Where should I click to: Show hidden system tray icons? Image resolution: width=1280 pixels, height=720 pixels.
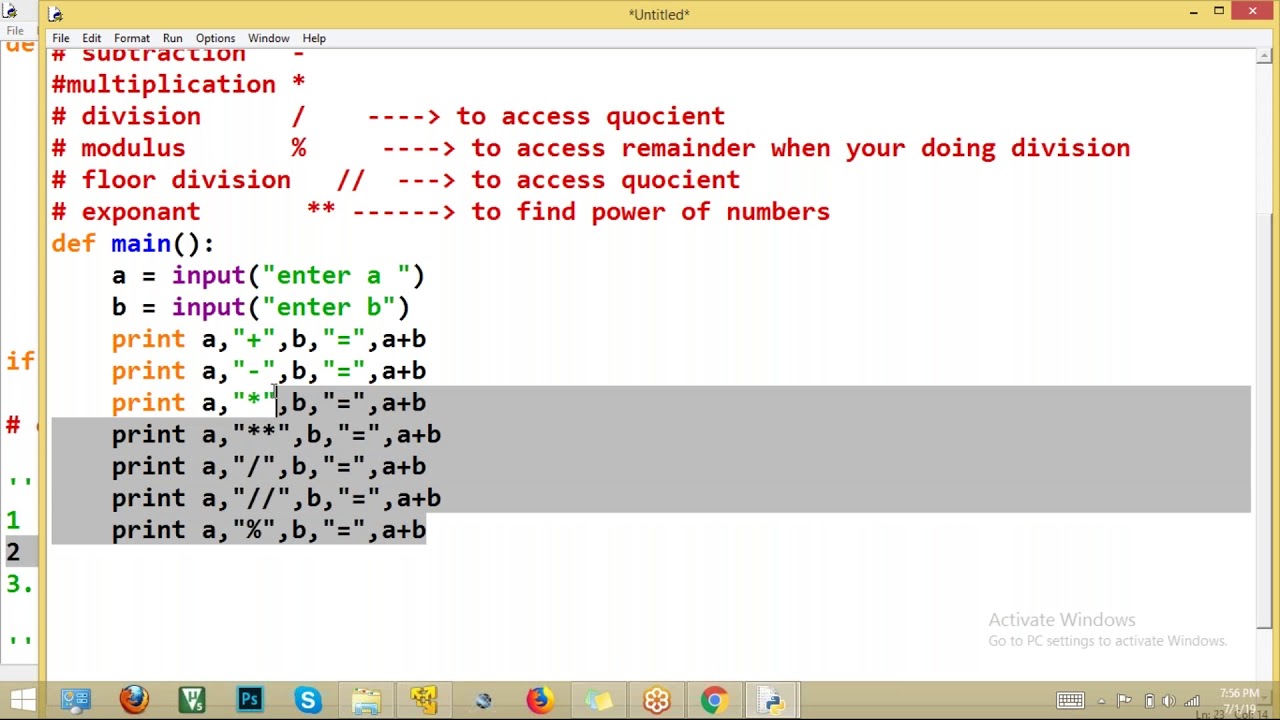click(1101, 701)
